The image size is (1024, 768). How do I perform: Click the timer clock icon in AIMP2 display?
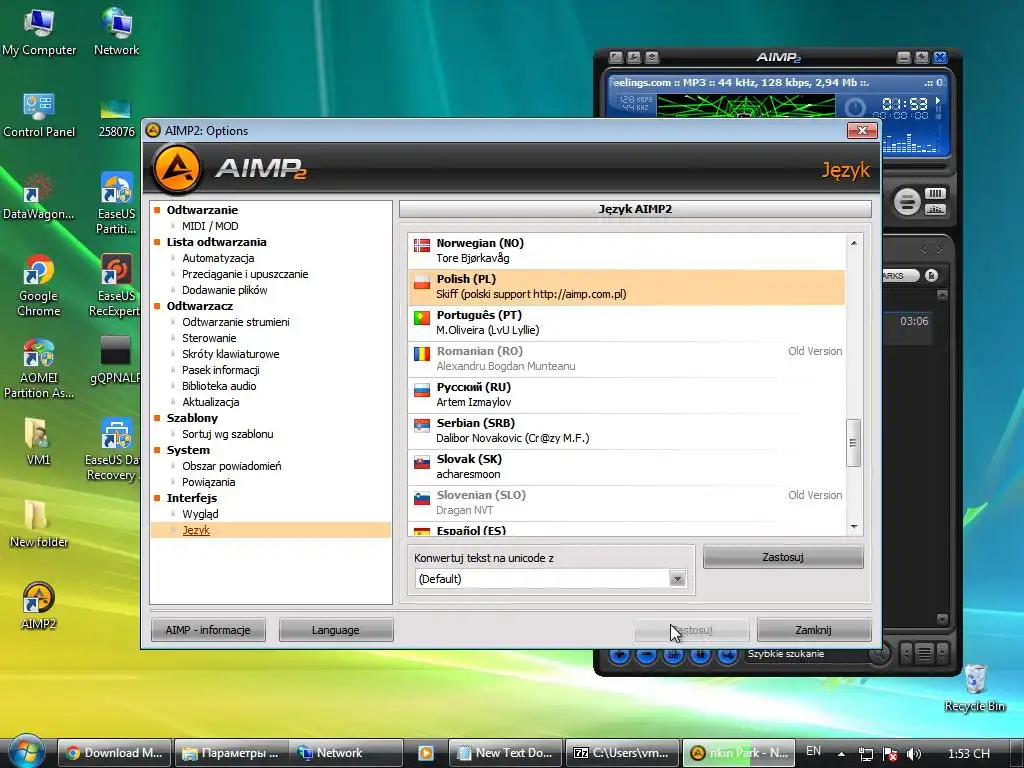pyautogui.click(x=855, y=108)
